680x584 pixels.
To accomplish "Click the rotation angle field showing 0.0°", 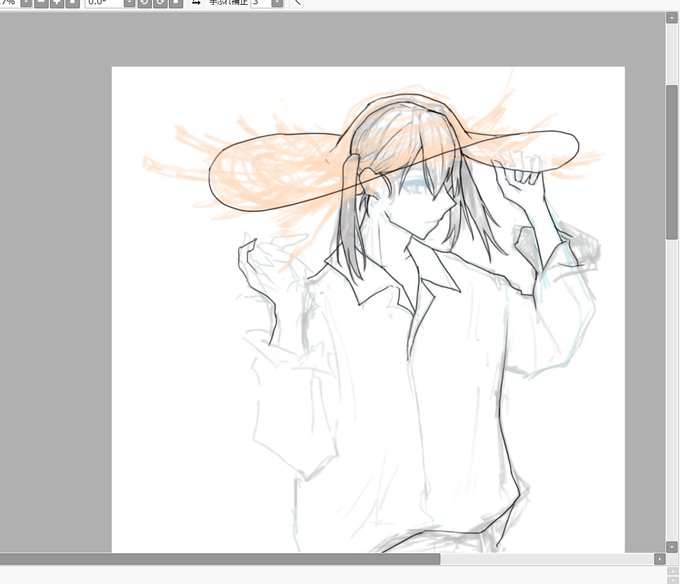I will [104, 3].
